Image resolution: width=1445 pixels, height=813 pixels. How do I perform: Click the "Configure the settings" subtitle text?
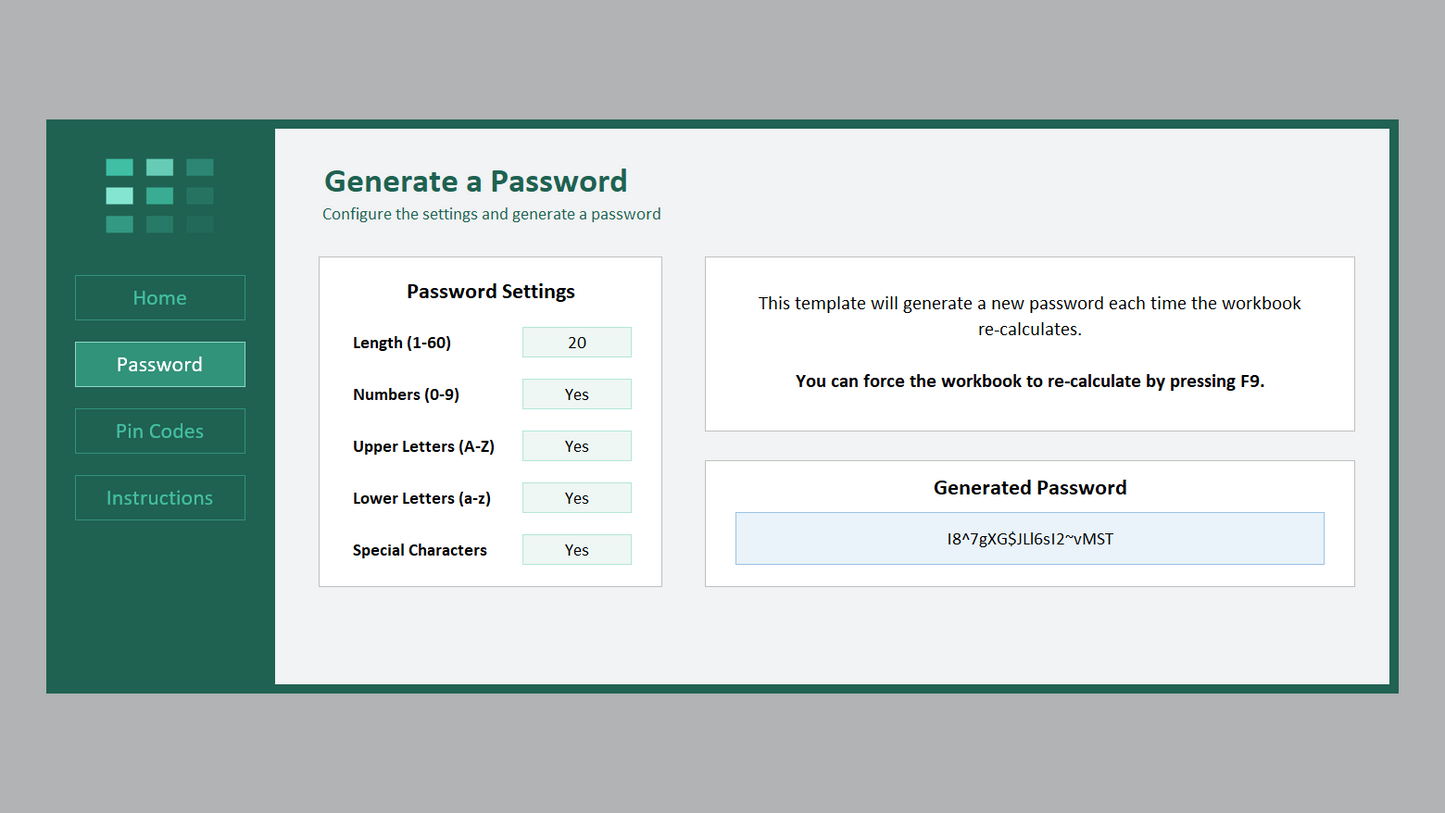coord(491,214)
